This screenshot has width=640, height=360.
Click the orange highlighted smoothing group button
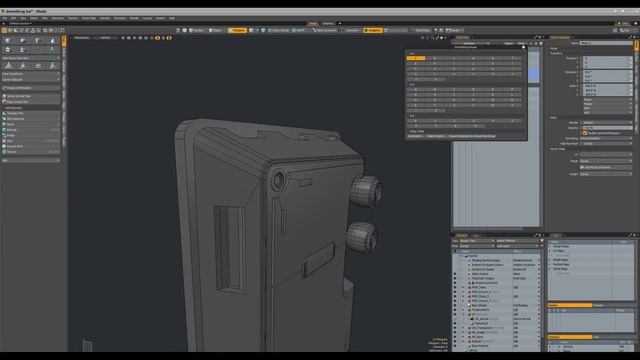[416, 58]
